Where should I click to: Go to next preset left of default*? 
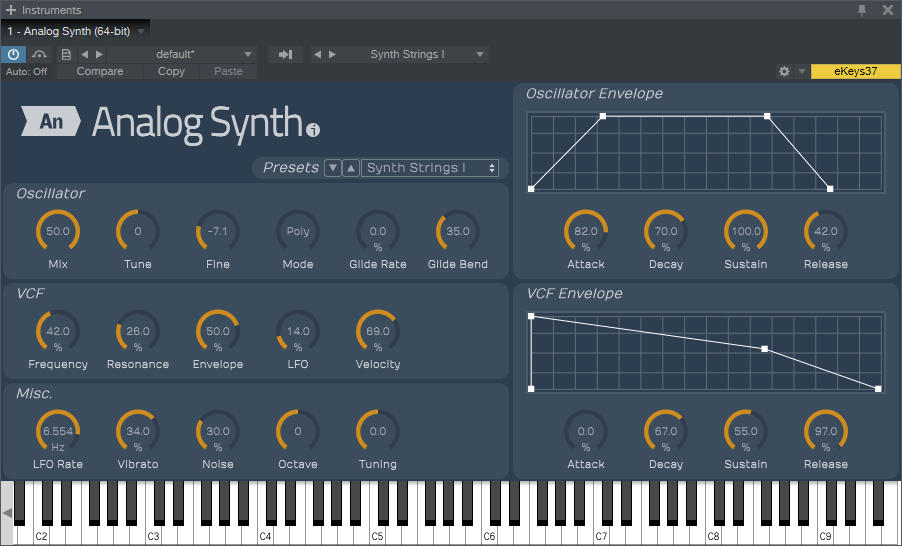[x=99, y=54]
